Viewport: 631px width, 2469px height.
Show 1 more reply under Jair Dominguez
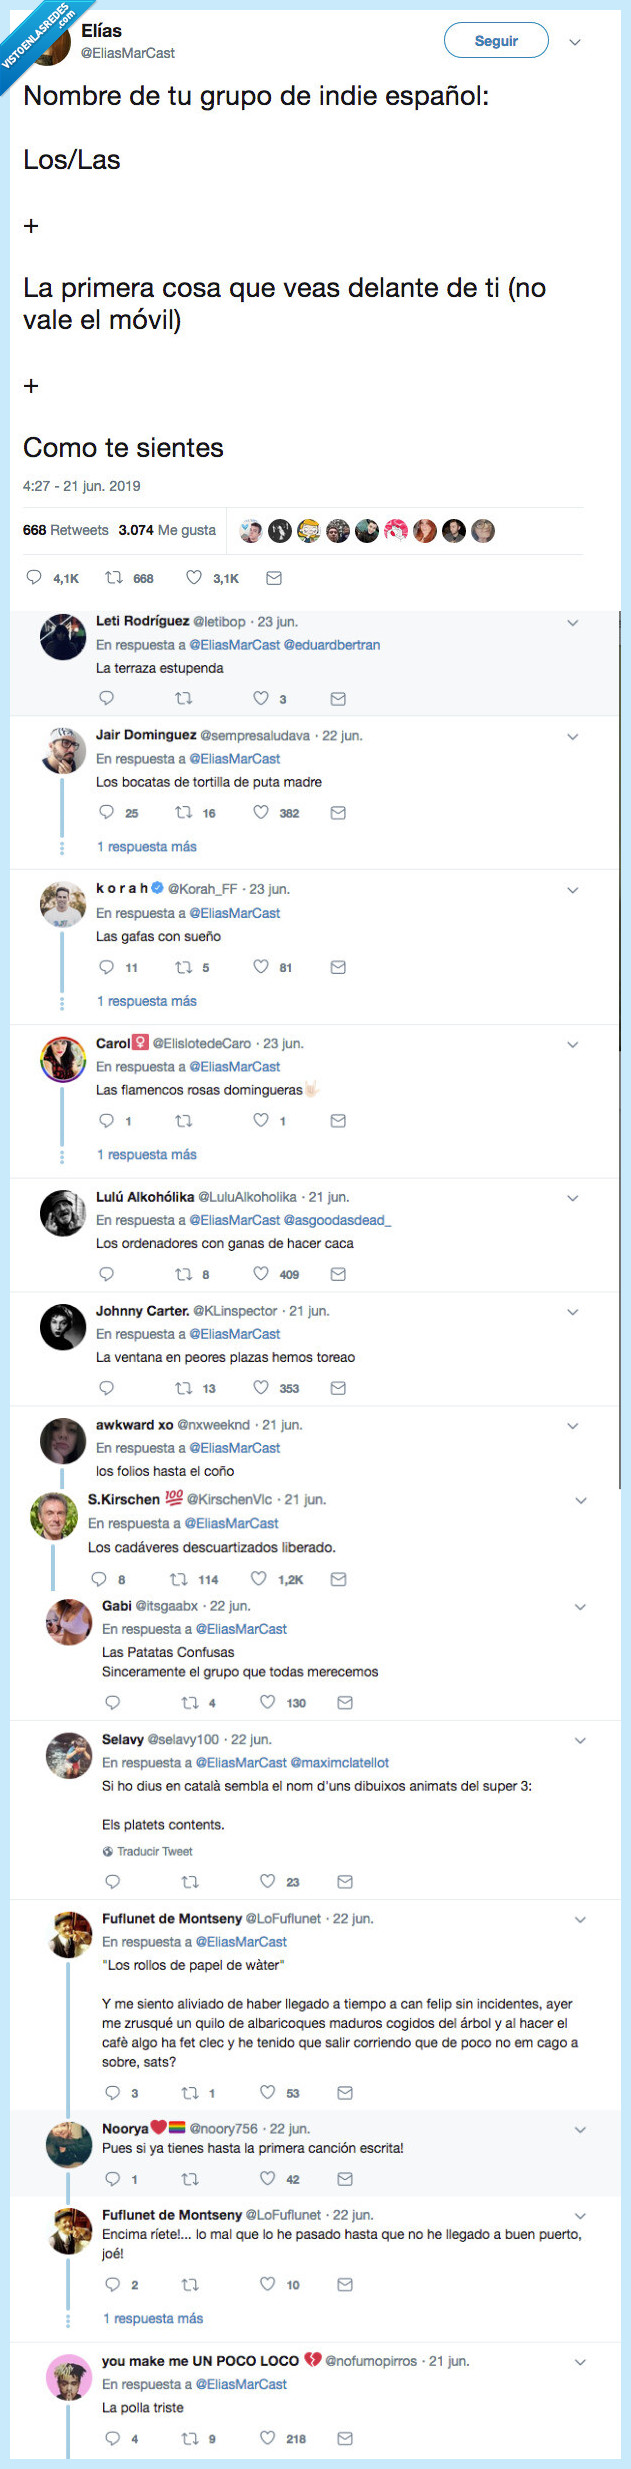click(x=146, y=847)
